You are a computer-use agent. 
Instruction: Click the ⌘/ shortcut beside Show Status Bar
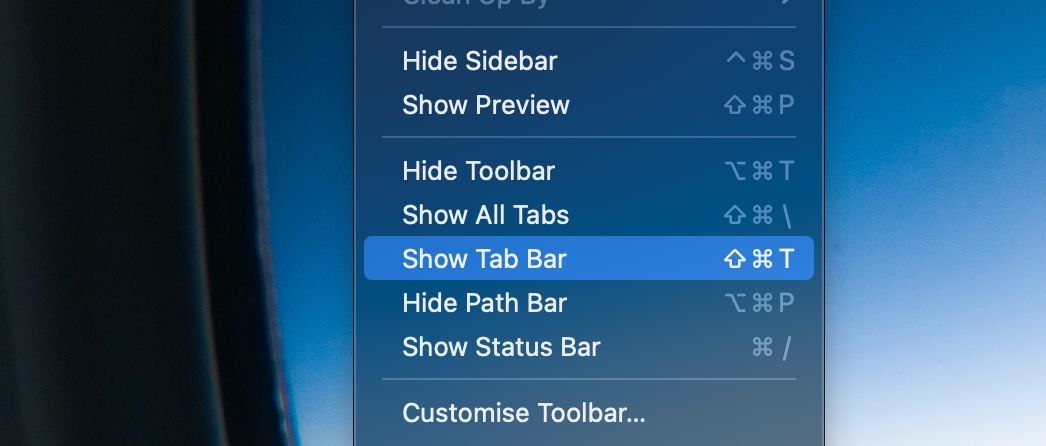(x=771, y=347)
